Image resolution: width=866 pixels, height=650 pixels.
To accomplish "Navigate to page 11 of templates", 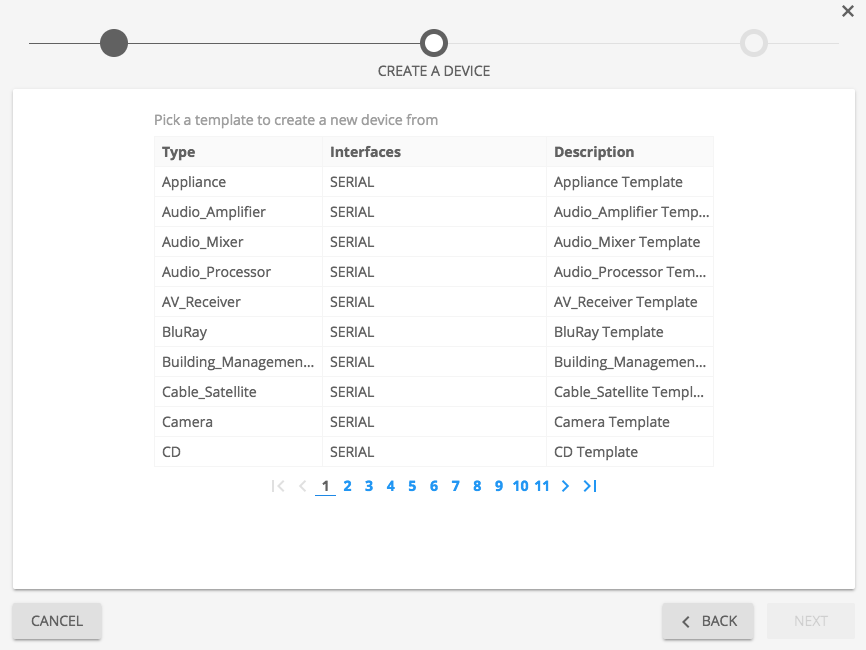I will [542, 486].
